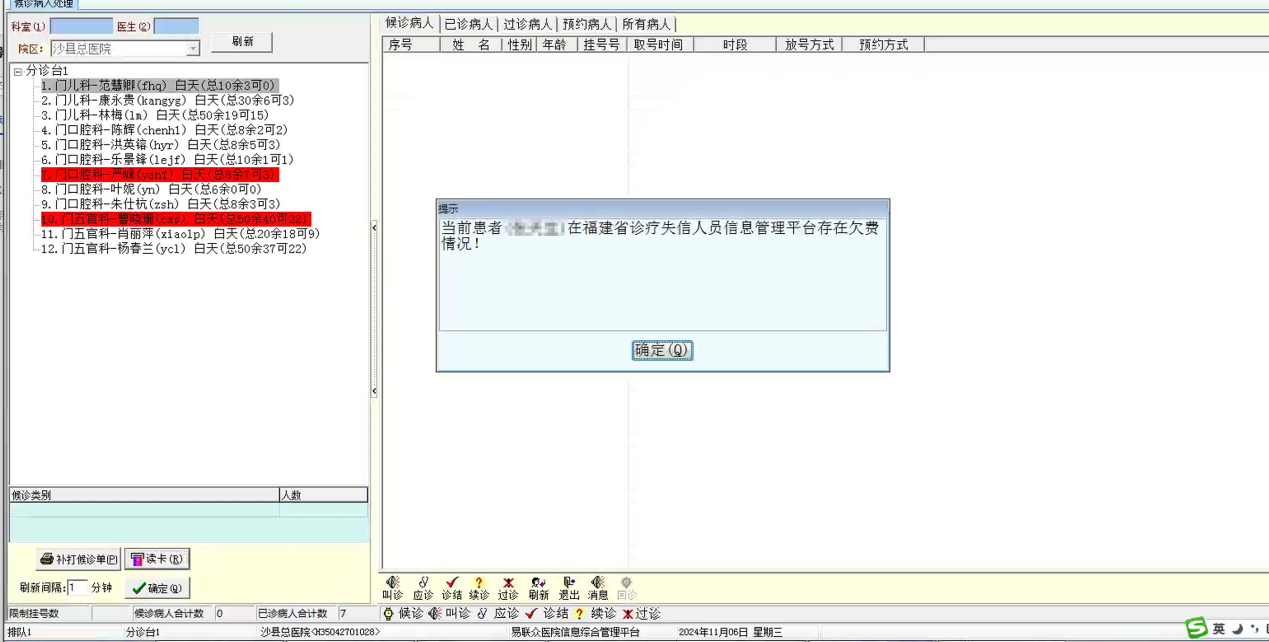Select 门五官科-杨春兰(ycl) tree row

173,249
